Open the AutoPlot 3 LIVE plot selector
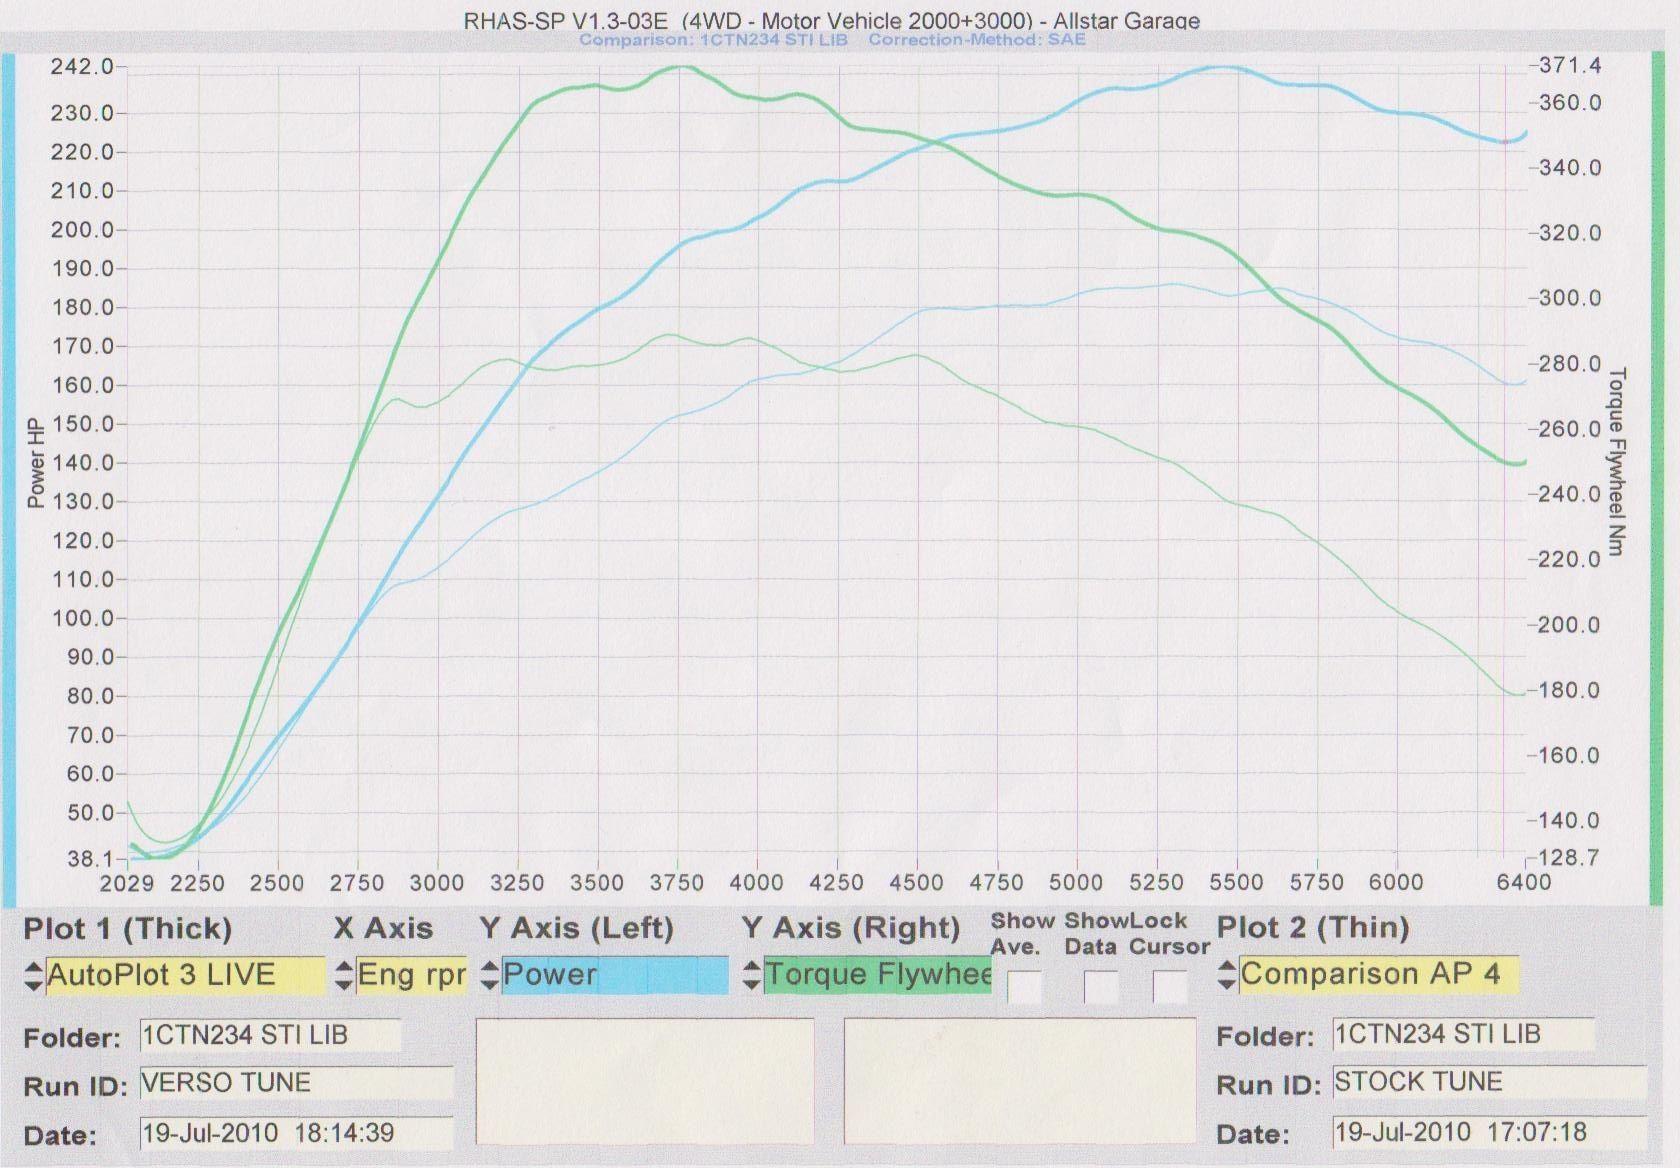The image size is (1680, 1168). click(x=185, y=975)
